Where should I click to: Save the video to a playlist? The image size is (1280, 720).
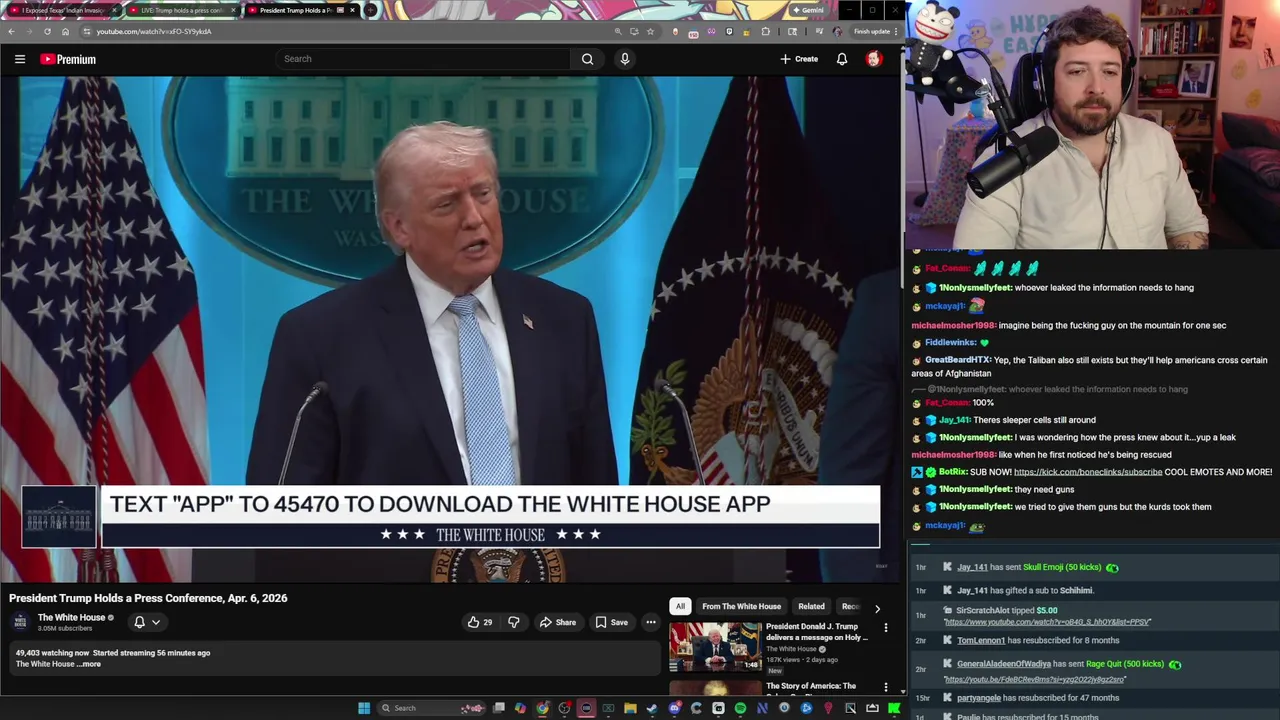[x=611, y=622]
